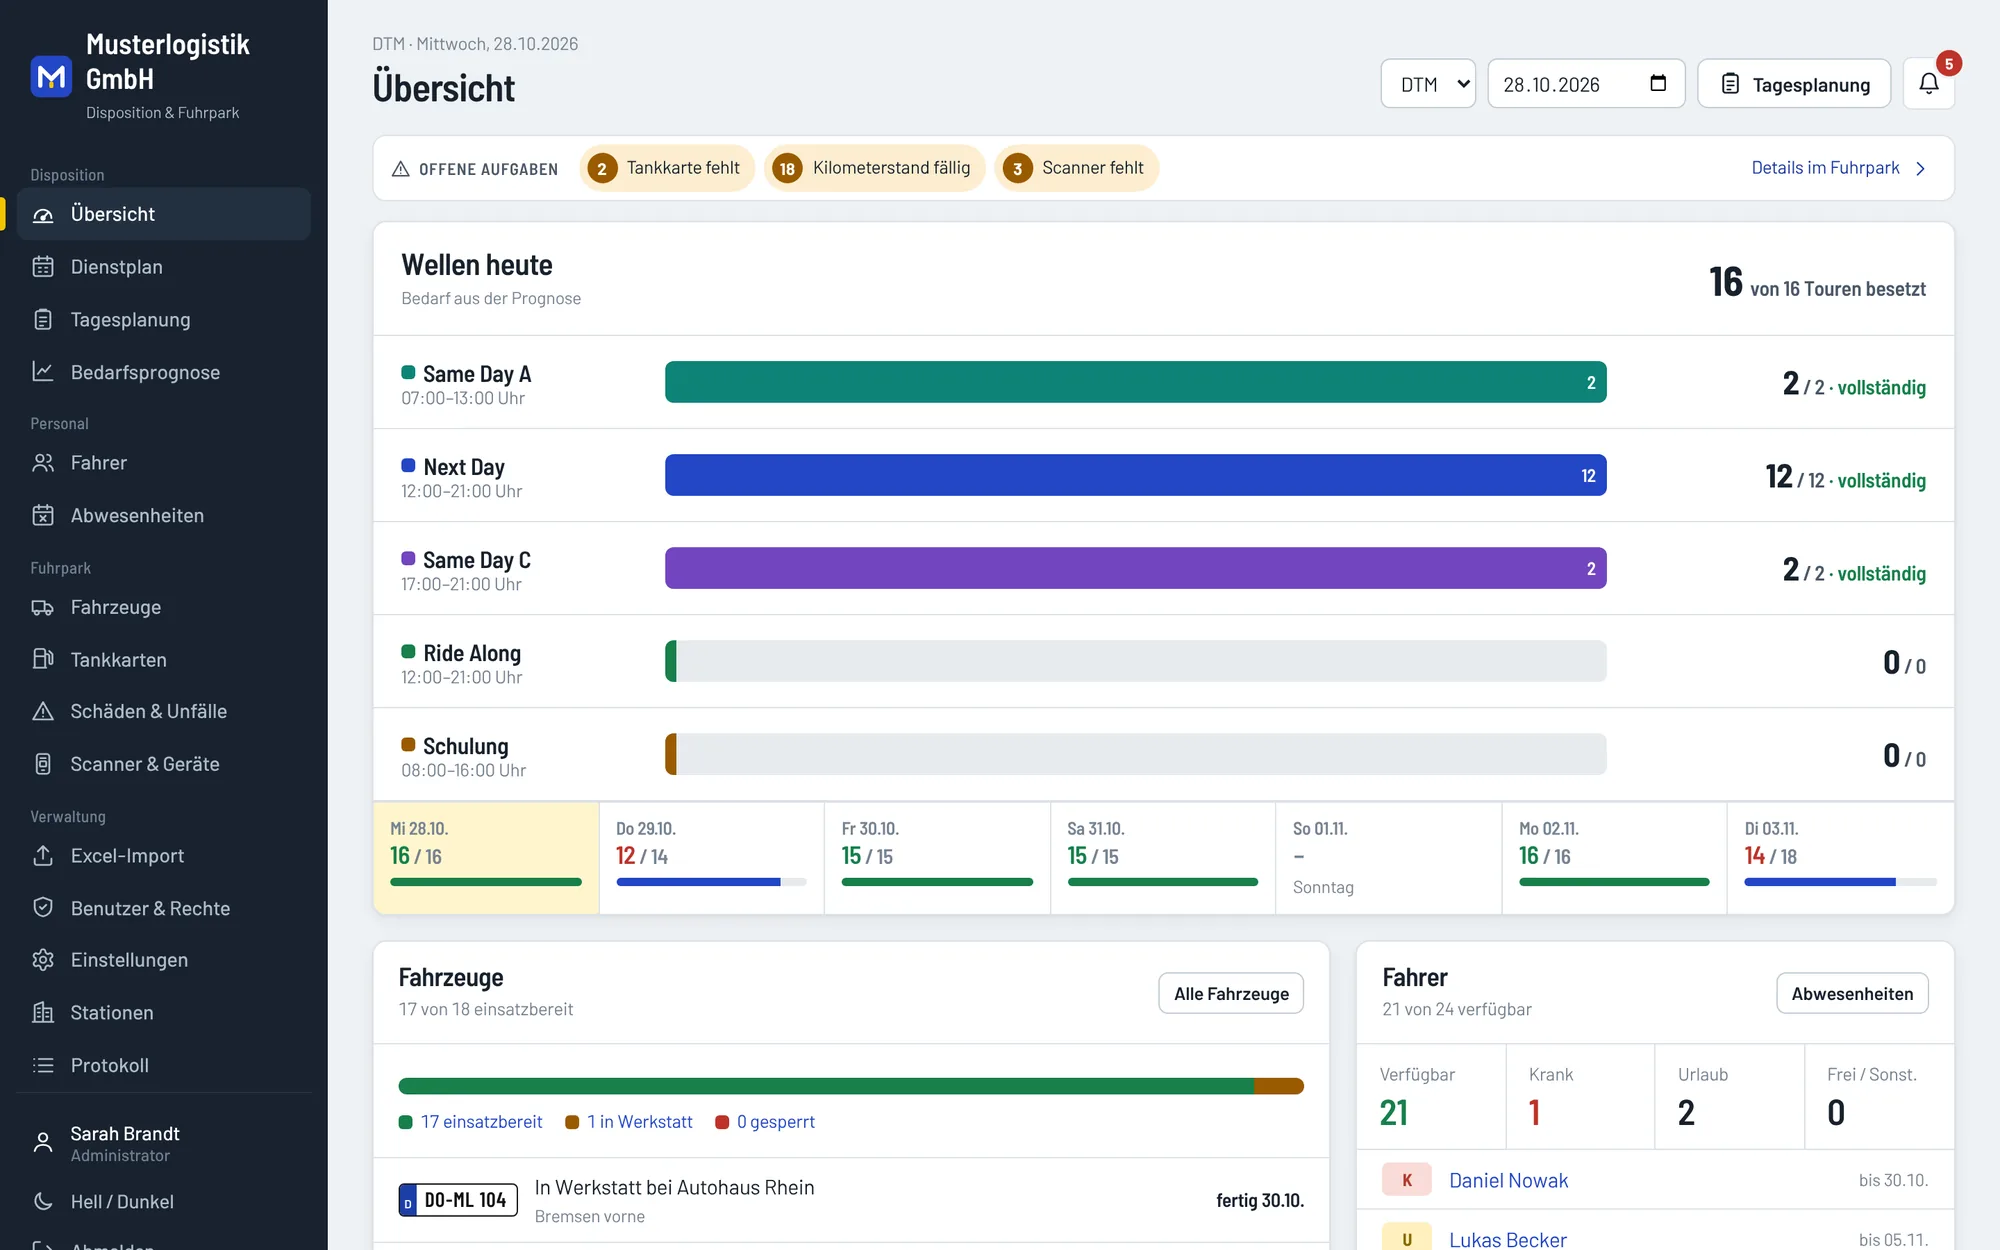
Task: Click the Dienstplan calendar icon
Action: 43,267
